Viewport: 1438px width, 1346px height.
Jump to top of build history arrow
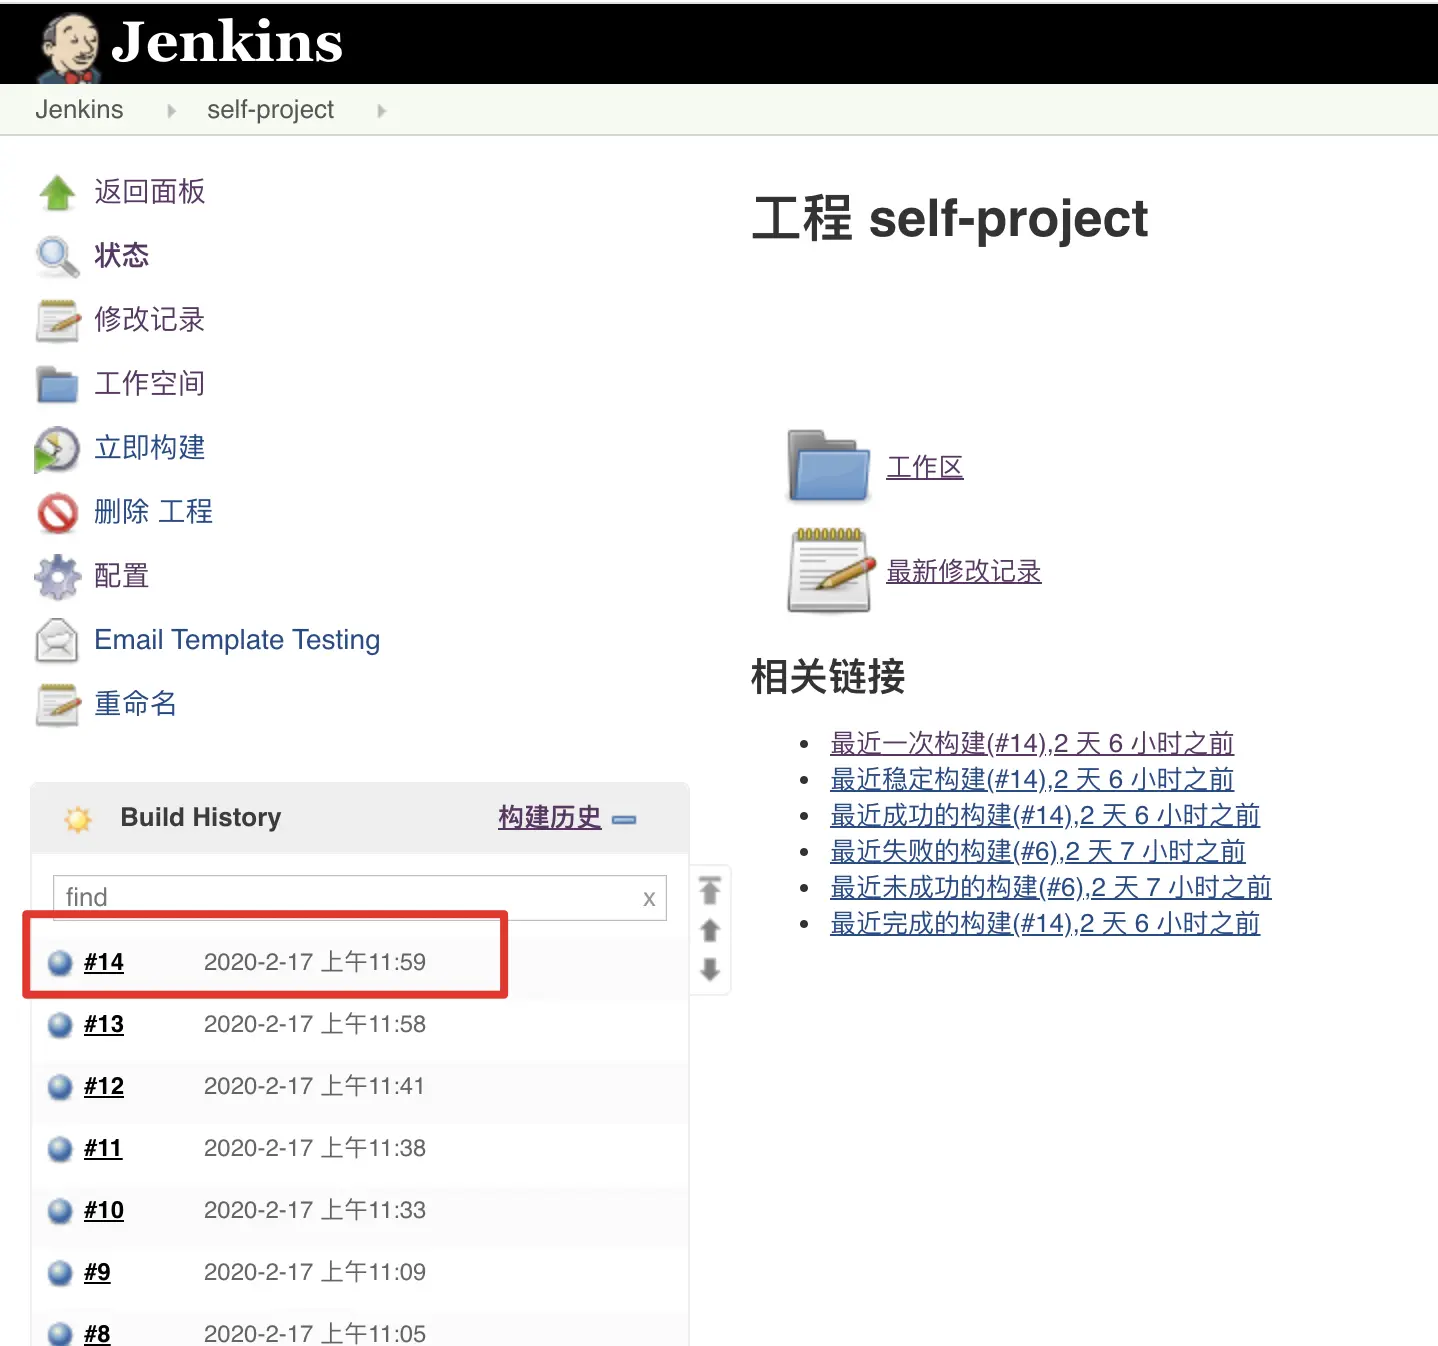tap(710, 890)
